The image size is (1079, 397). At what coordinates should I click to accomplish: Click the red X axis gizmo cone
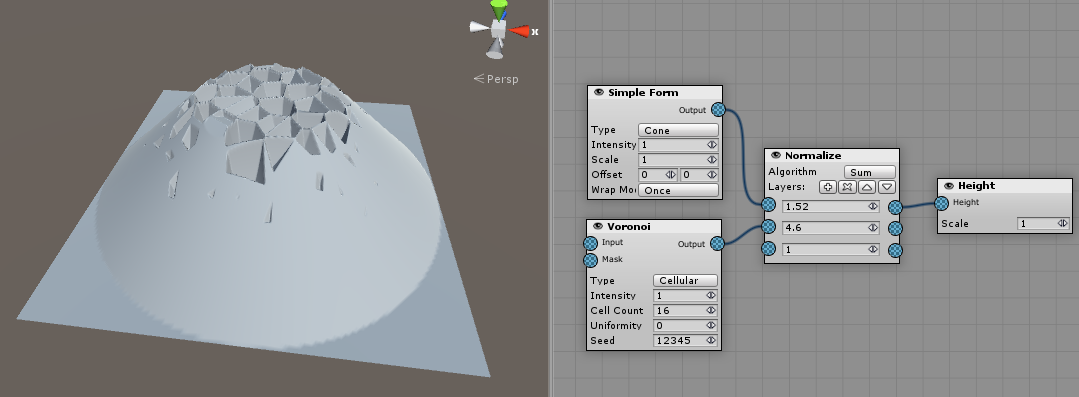520,31
